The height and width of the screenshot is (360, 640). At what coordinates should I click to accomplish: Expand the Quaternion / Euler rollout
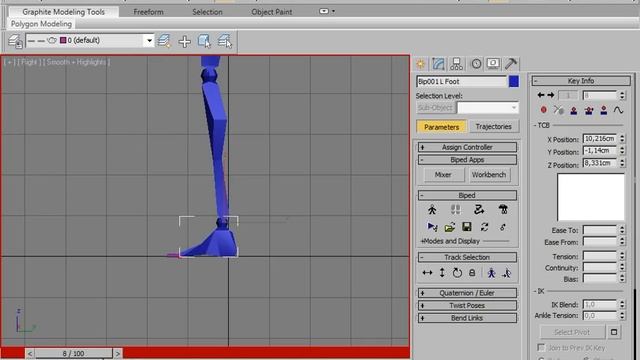[x=467, y=293]
